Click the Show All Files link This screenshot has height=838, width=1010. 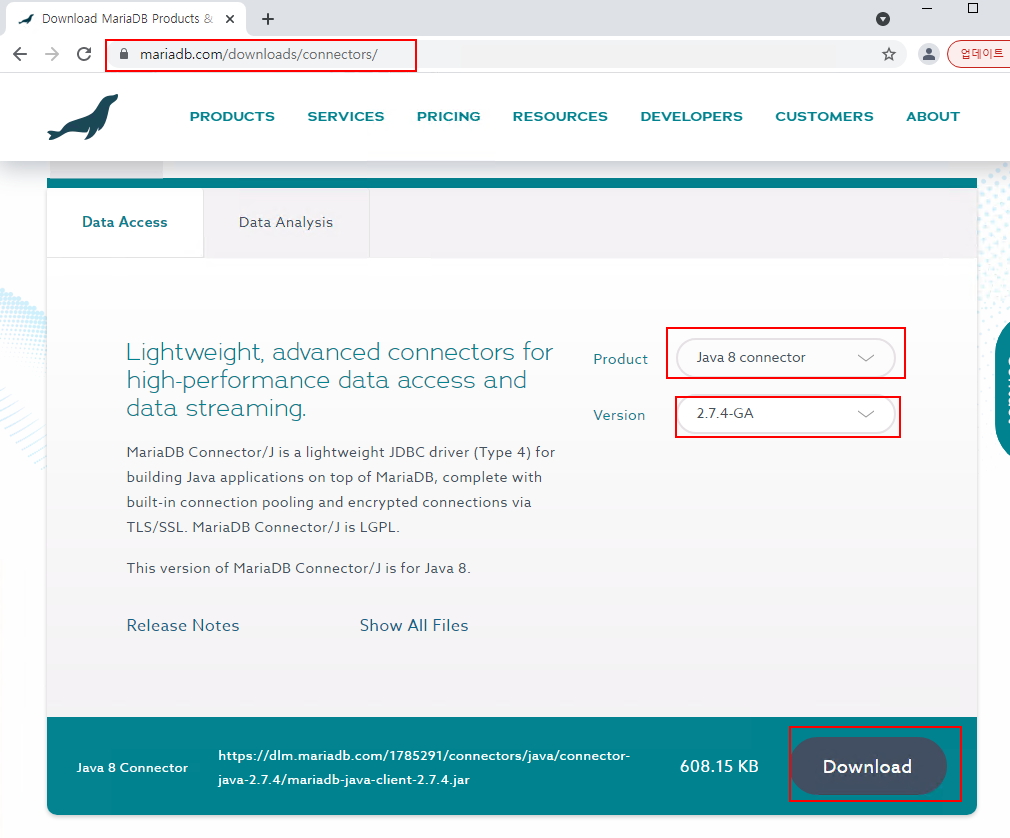[x=414, y=626]
